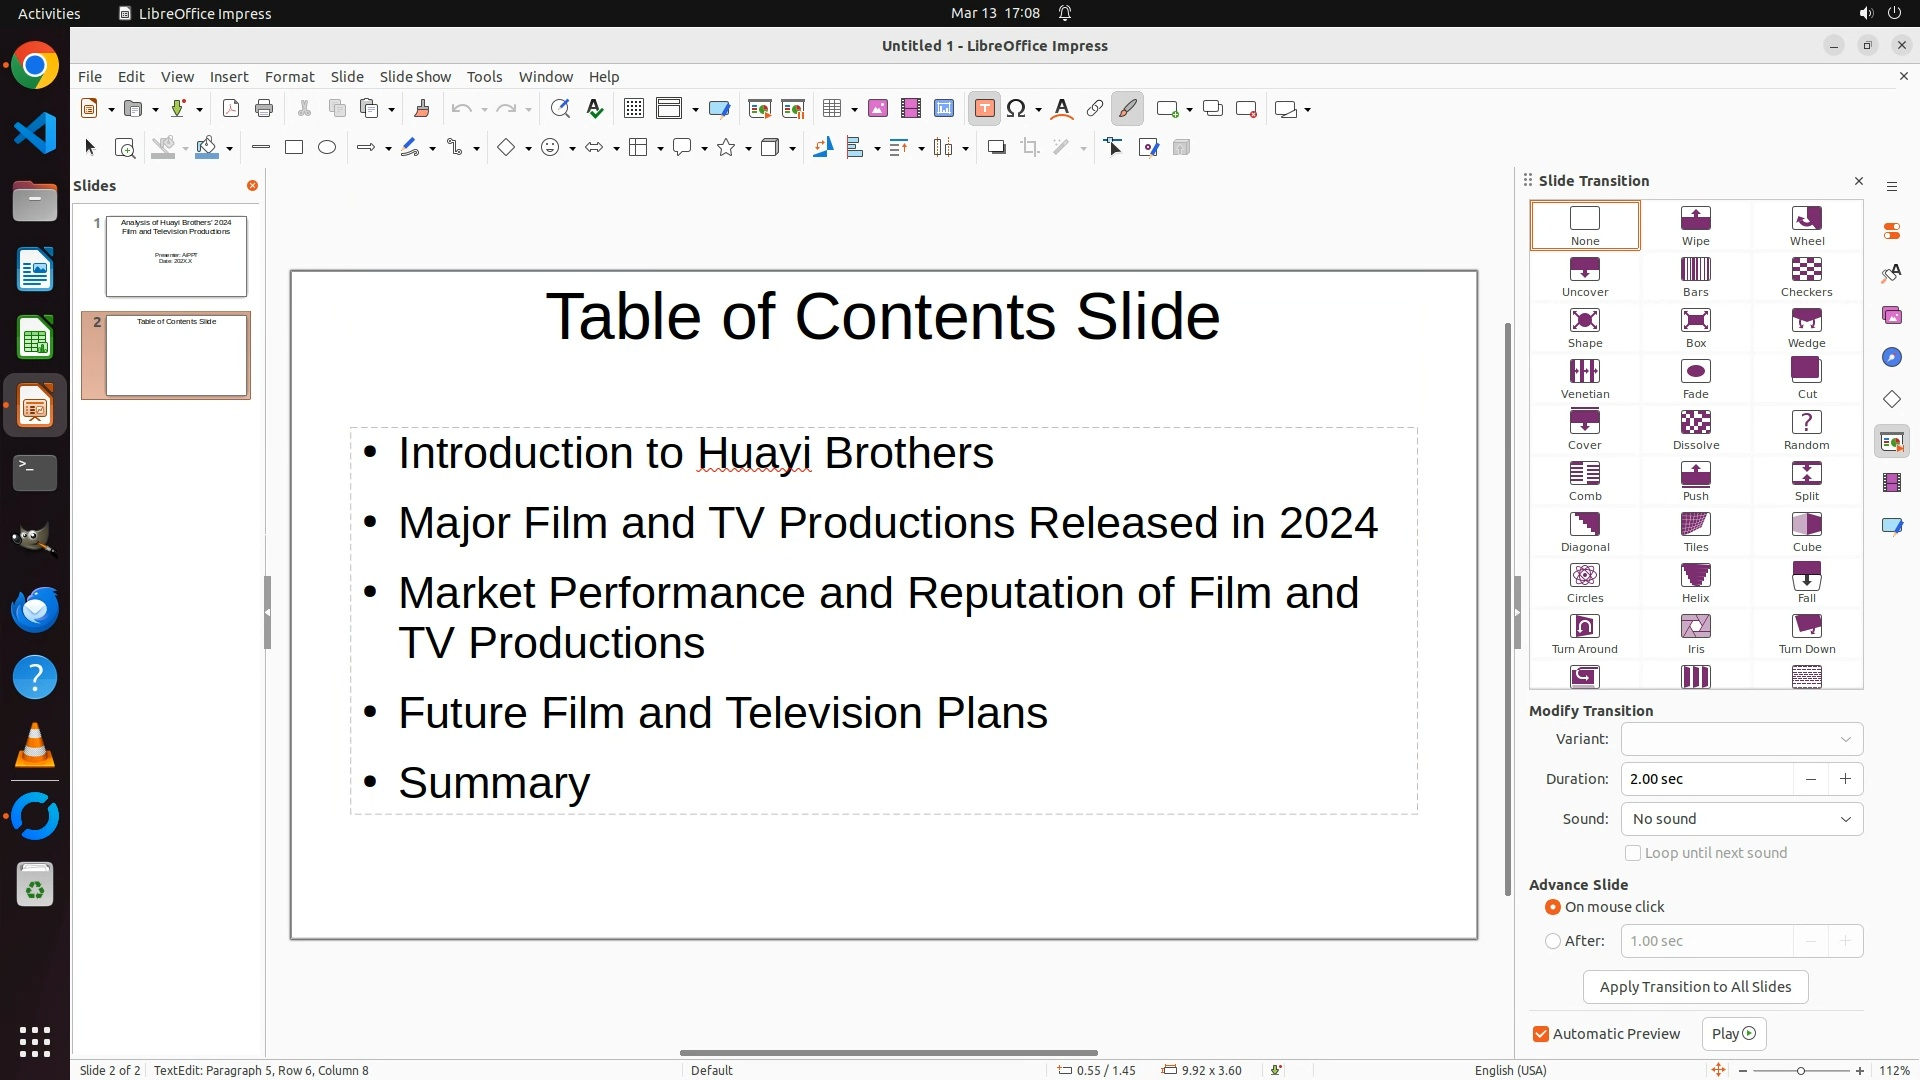This screenshot has height=1080, width=1920.
Task: Open the Cube transition effect
Action: click(x=1806, y=531)
